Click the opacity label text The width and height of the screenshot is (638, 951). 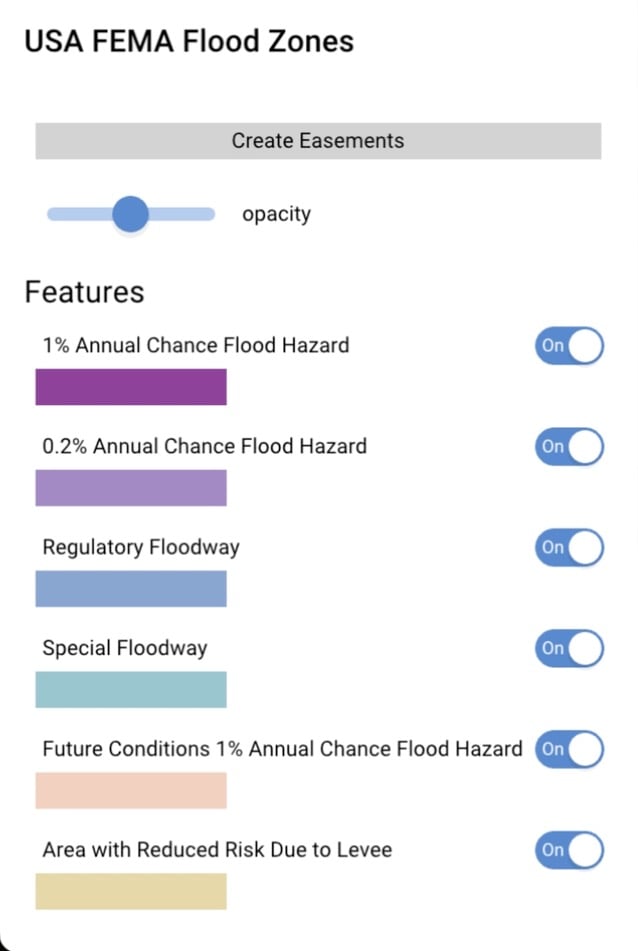point(276,214)
